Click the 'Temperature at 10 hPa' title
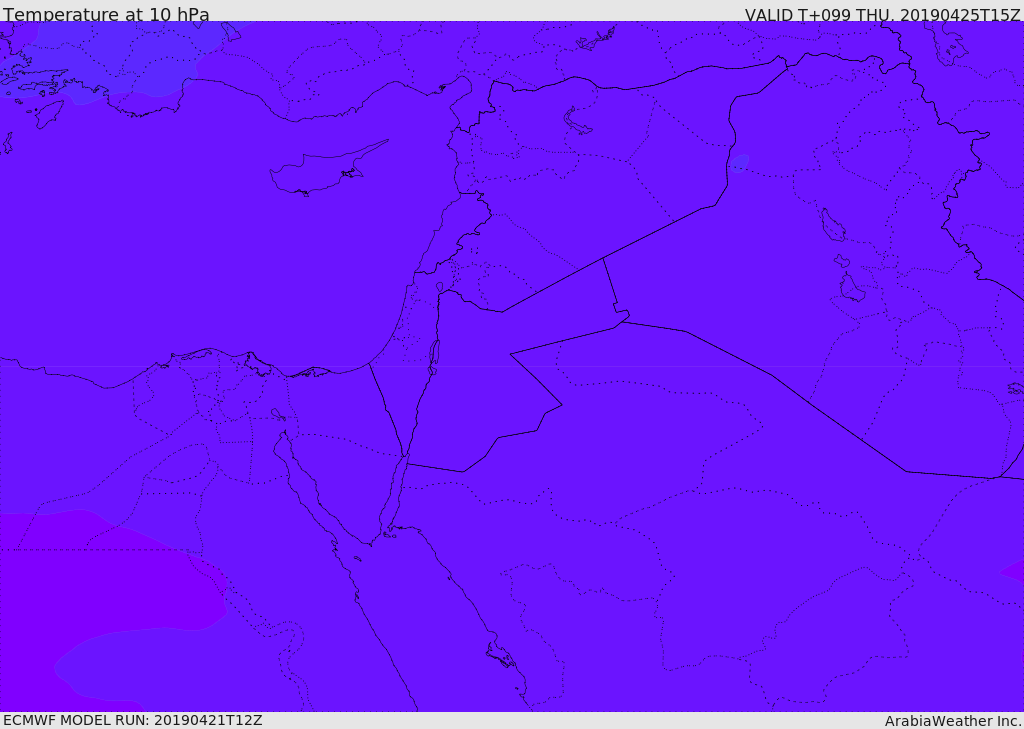 click(x=106, y=13)
